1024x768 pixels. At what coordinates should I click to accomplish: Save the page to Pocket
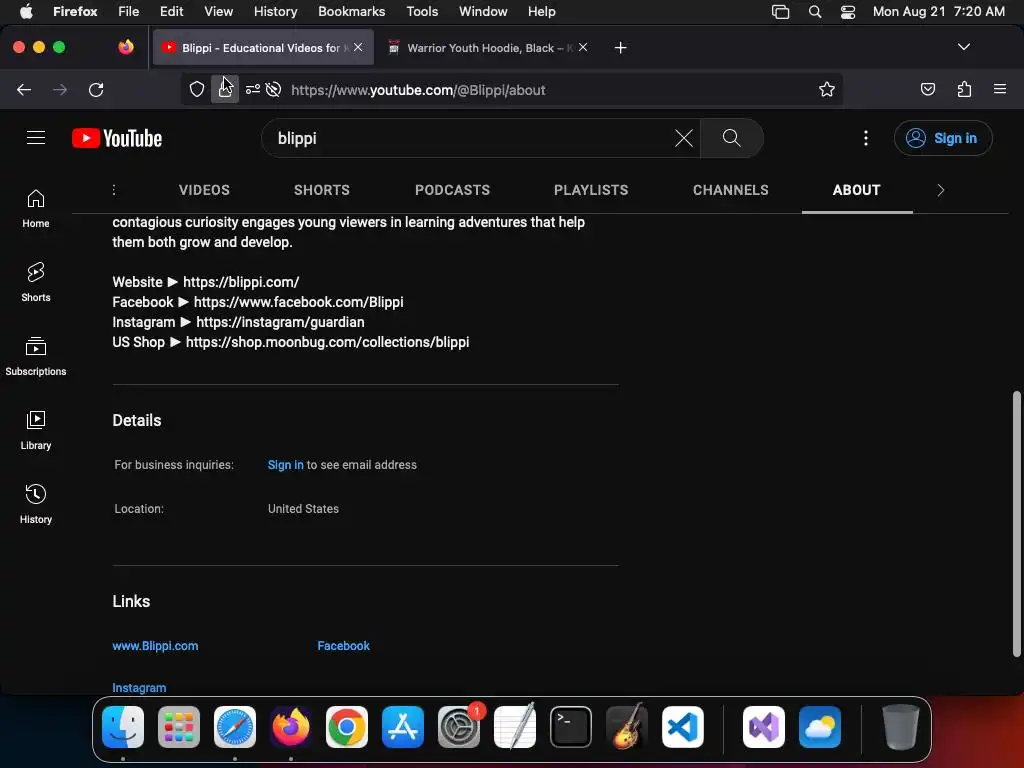point(927,89)
